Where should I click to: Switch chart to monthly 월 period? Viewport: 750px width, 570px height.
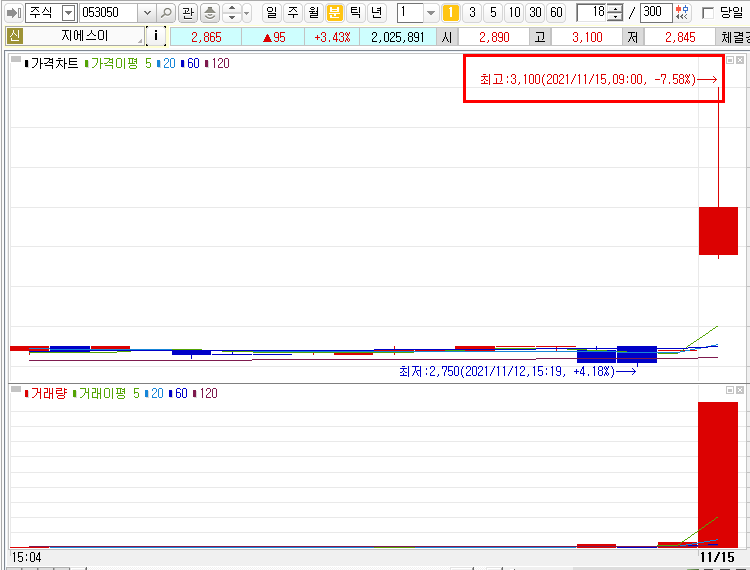point(313,12)
